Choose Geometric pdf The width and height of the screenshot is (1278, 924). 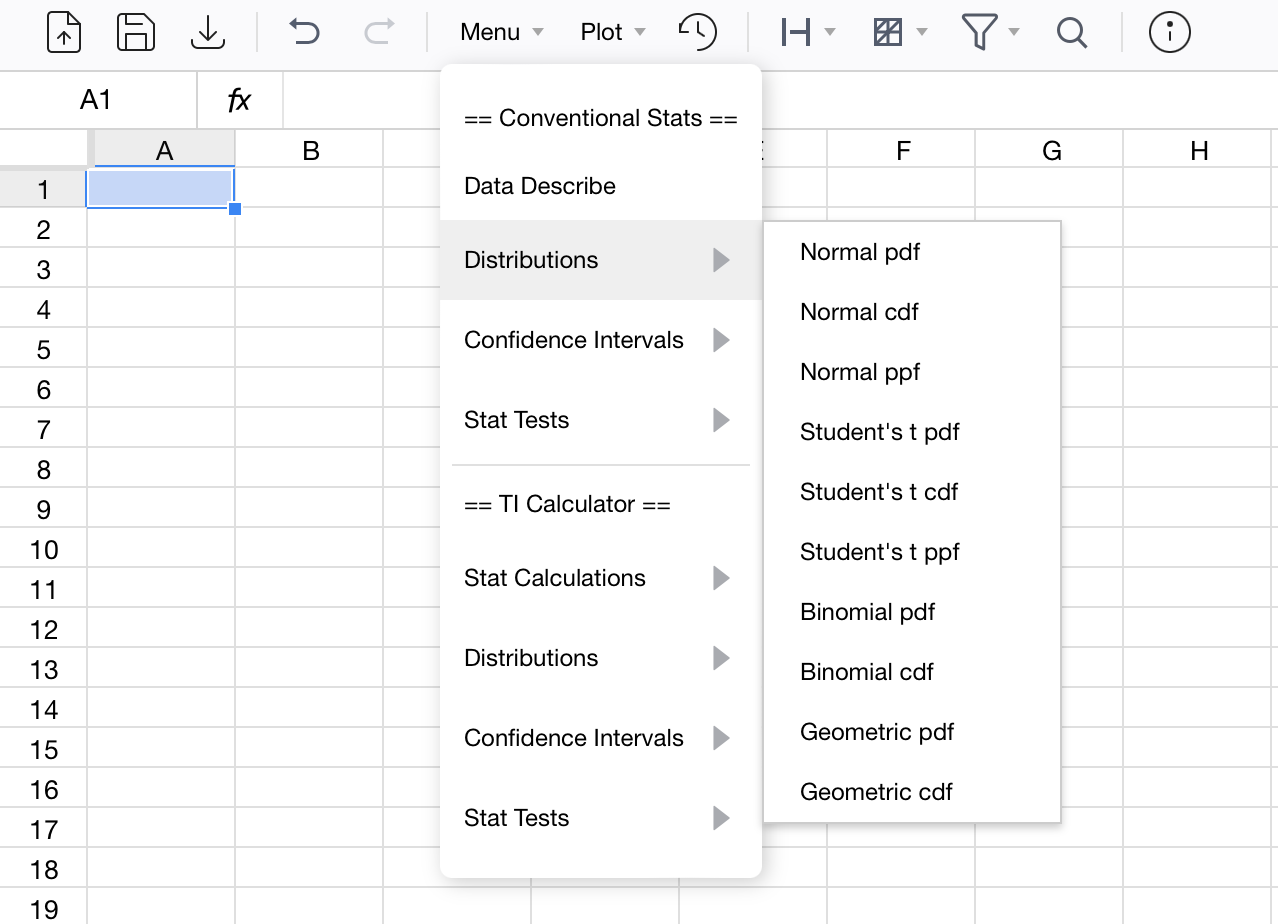pos(911,732)
